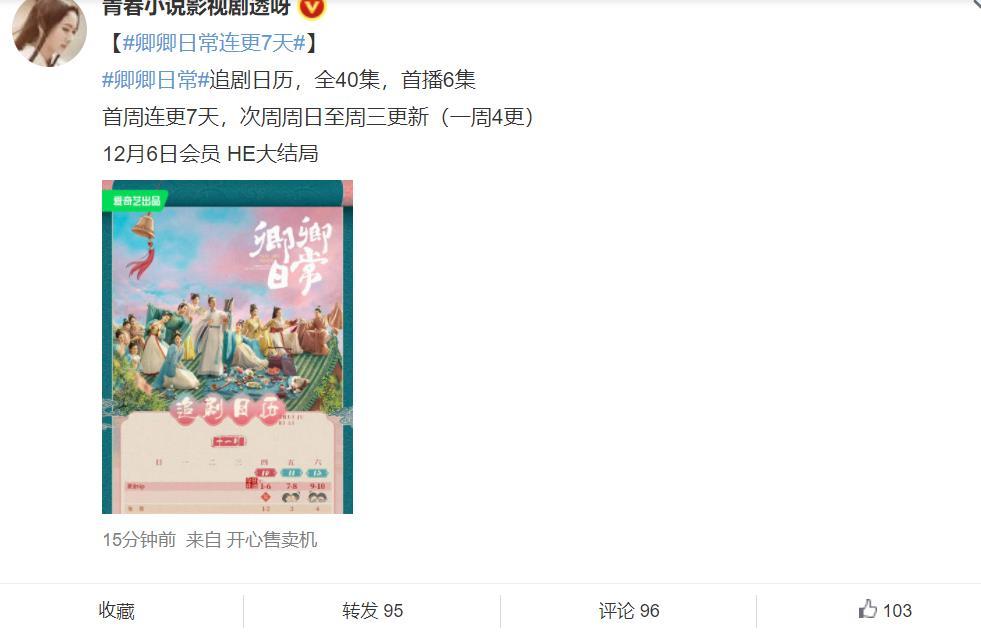Click the red 十一月 month tag

pyautogui.click(x=228, y=442)
